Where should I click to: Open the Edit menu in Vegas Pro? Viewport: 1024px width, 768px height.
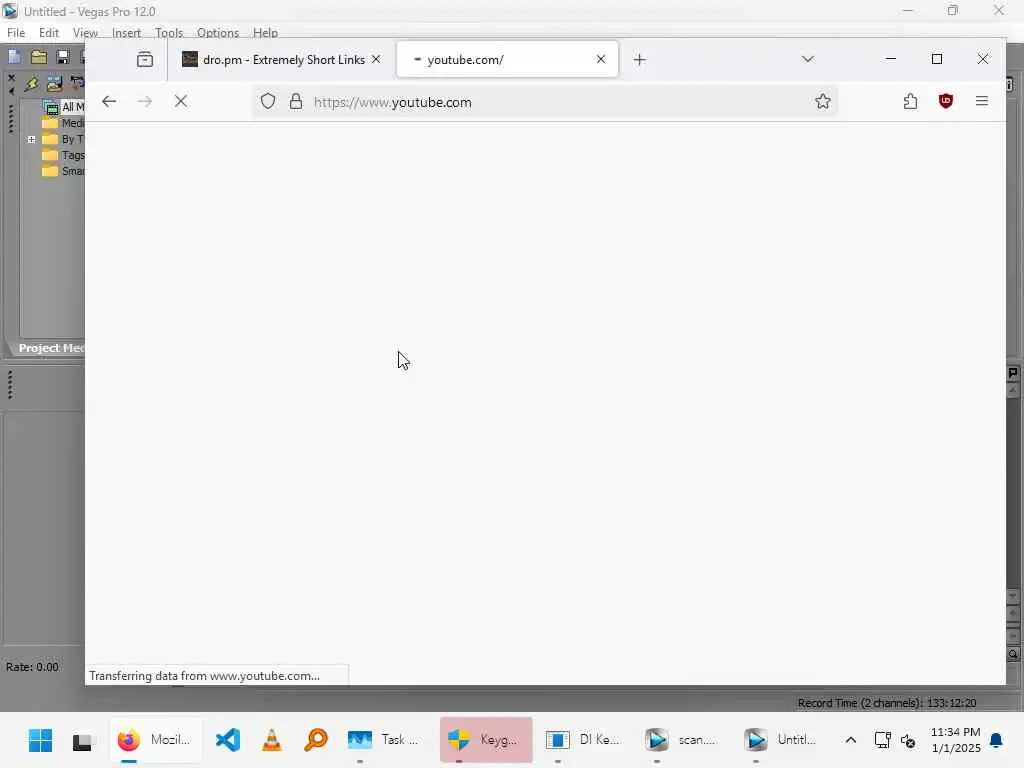(x=49, y=33)
